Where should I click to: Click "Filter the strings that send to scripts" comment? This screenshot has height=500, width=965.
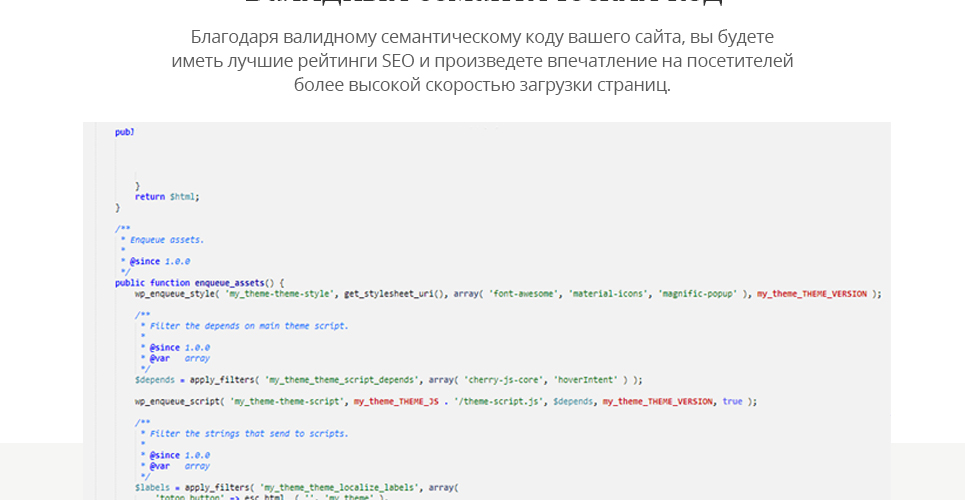point(249,433)
